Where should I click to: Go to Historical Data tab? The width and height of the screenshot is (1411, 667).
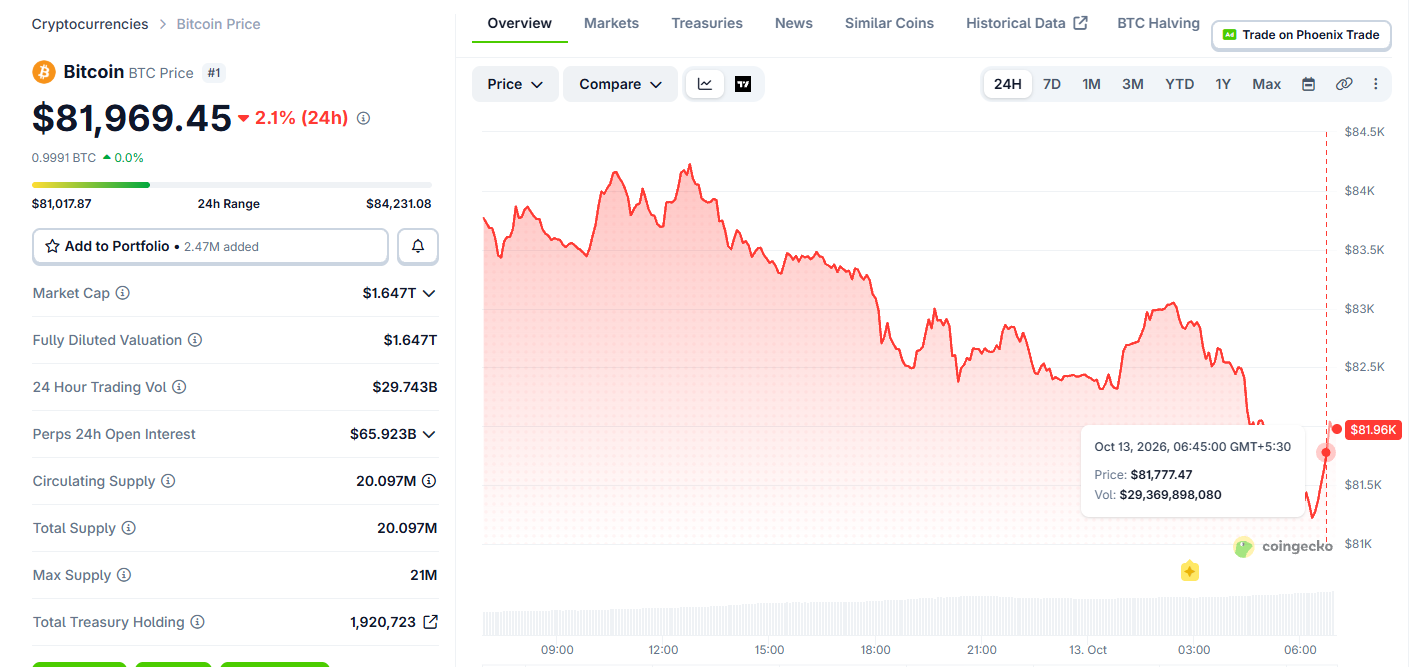pyautogui.click(x=1027, y=23)
